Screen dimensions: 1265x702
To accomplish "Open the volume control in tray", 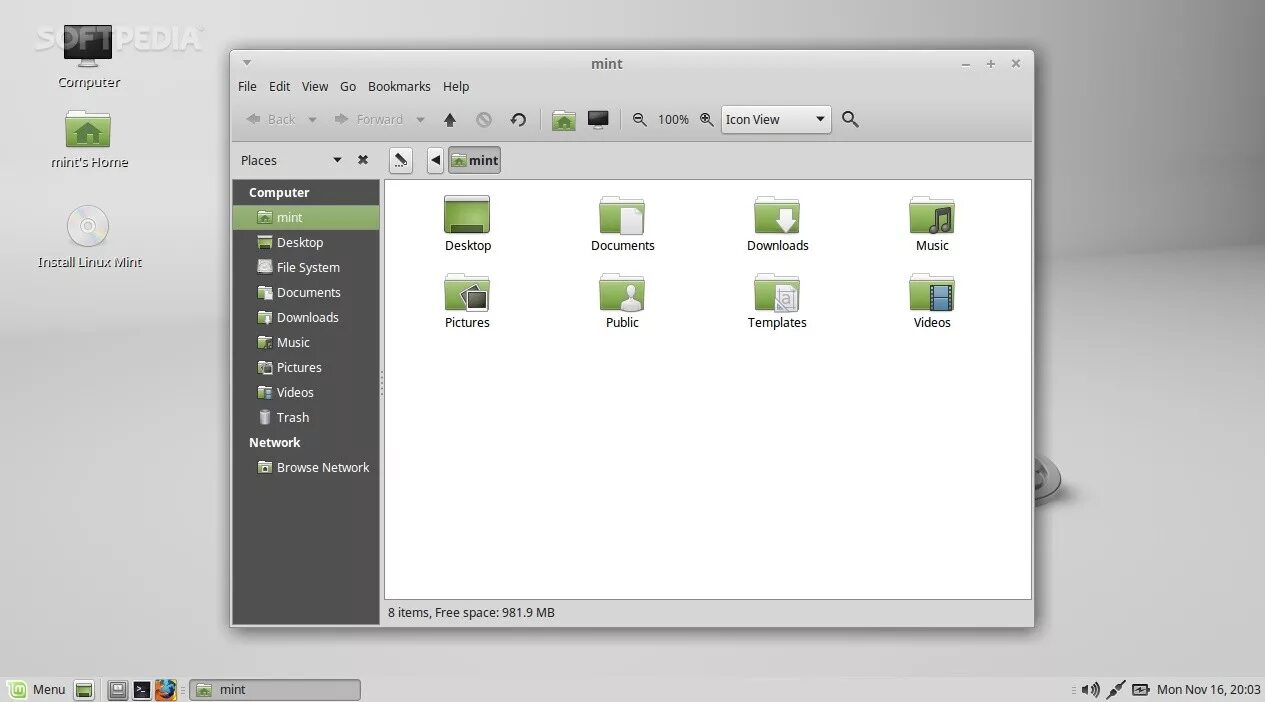I will tap(1091, 690).
